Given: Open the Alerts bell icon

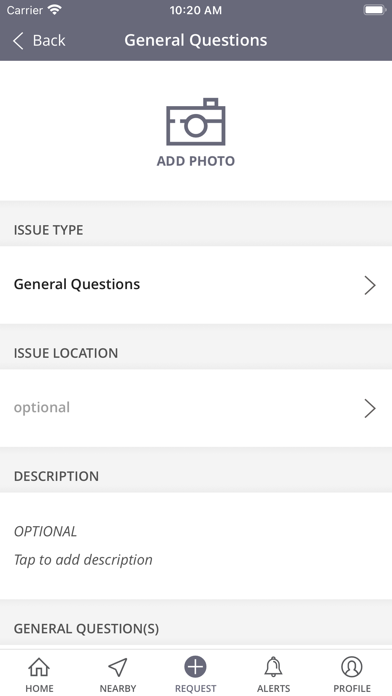Looking at the screenshot, I should click(x=273, y=667).
